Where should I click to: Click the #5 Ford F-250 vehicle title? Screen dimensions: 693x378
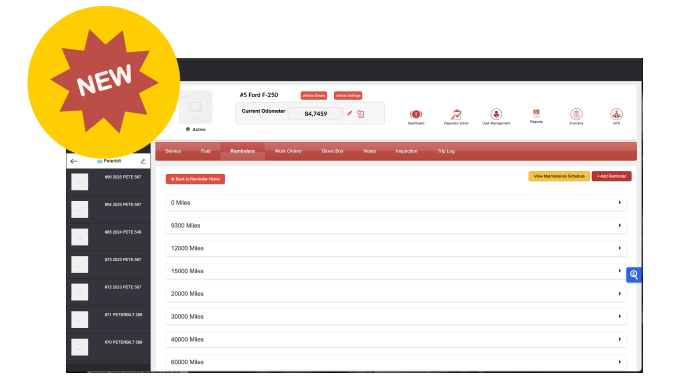pyautogui.click(x=259, y=95)
